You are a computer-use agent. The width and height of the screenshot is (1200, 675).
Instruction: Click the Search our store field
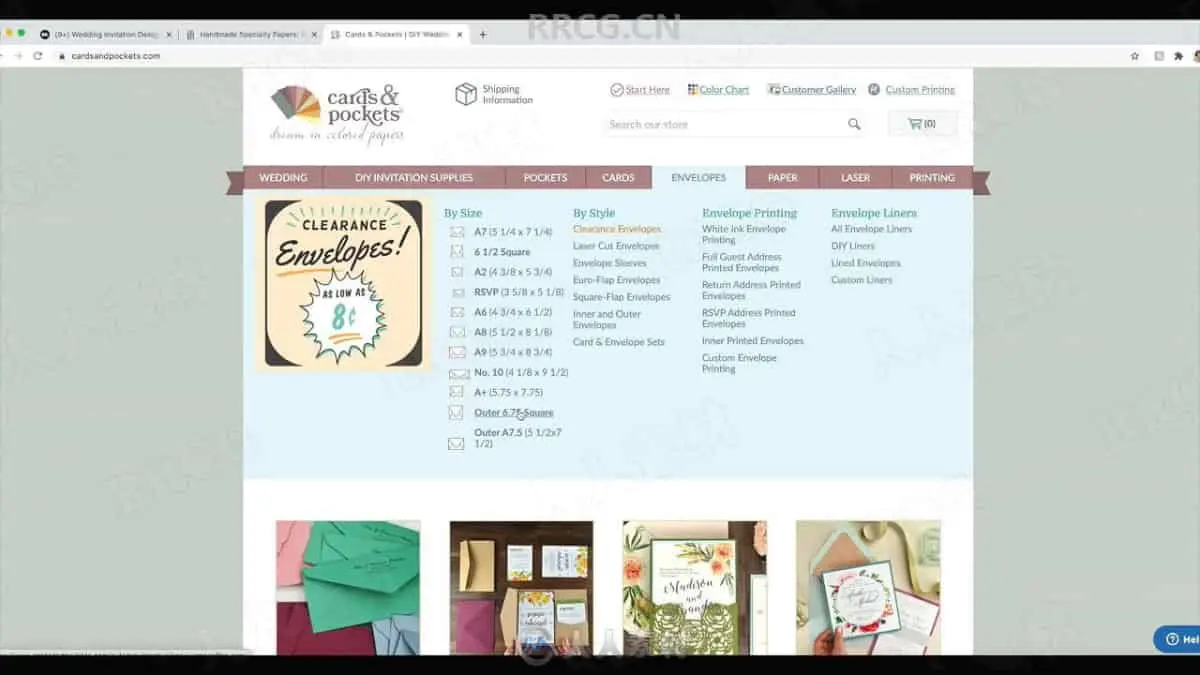pyautogui.click(x=736, y=124)
